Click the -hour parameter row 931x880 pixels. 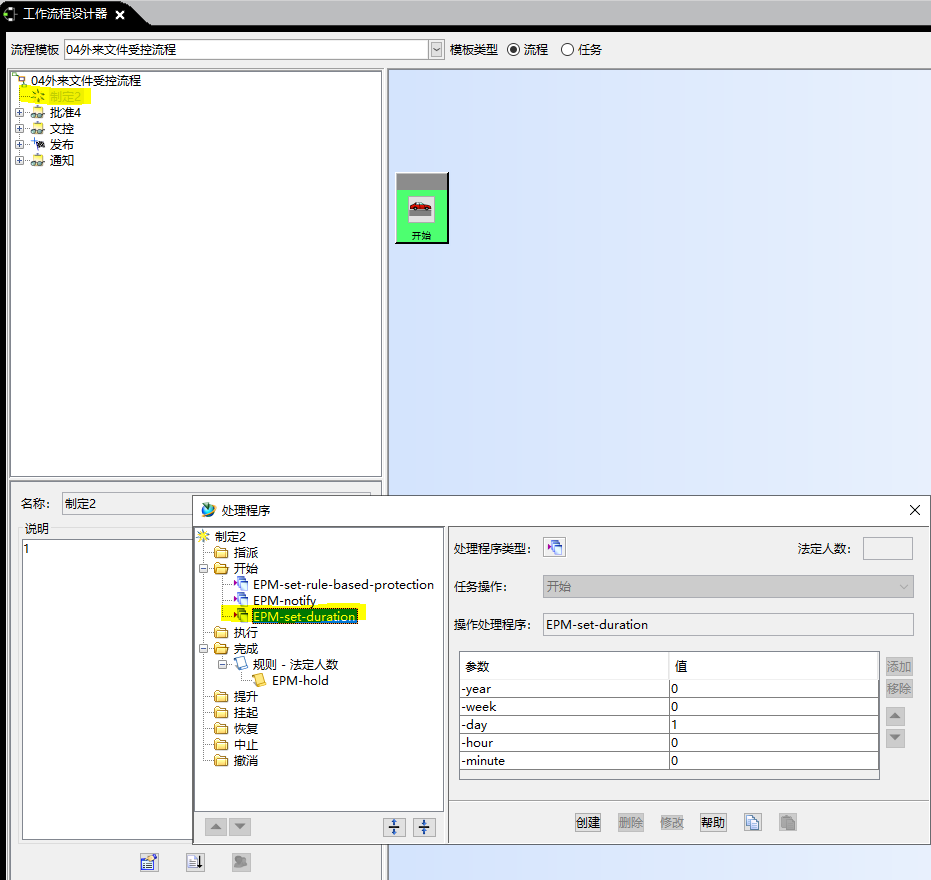669,743
